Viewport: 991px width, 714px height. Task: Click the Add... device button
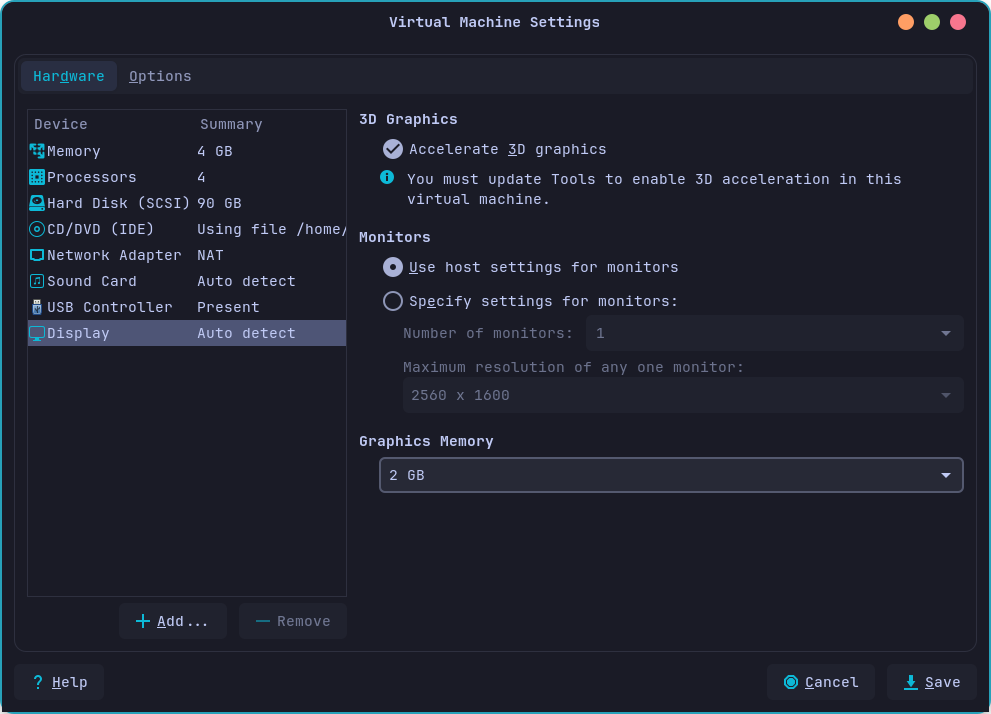point(173,621)
